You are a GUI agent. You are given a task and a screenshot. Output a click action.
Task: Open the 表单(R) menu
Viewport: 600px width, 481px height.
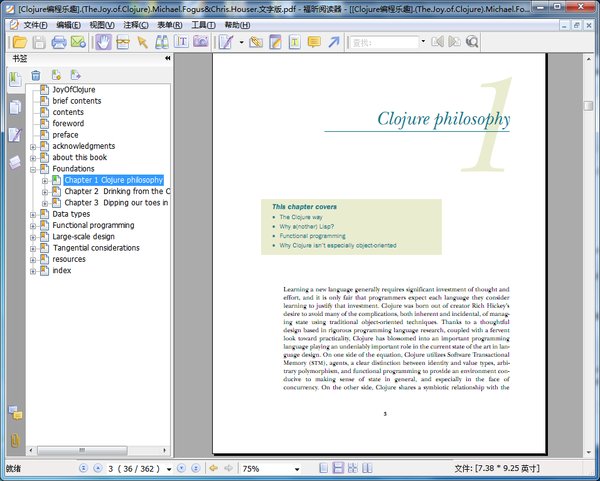pos(170,25)
